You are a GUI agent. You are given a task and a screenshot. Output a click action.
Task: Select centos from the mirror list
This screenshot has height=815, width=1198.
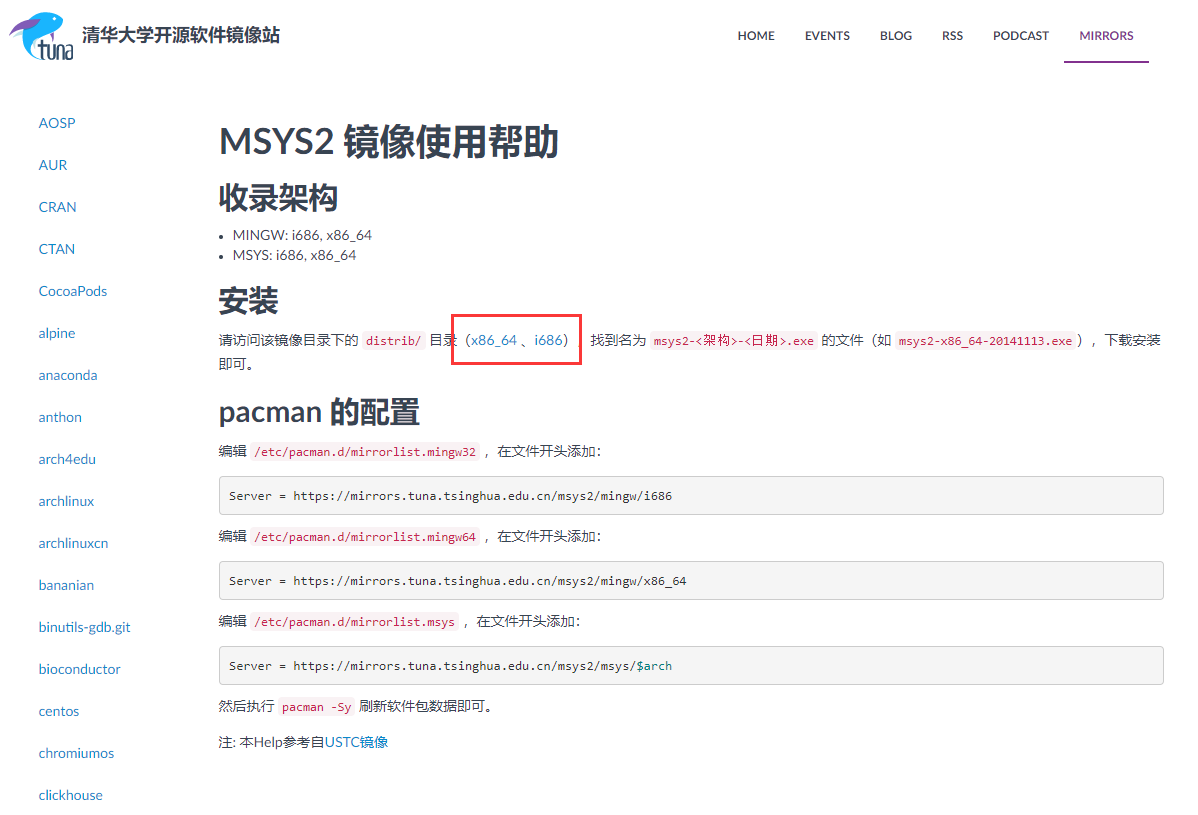[x=58, y=710]
